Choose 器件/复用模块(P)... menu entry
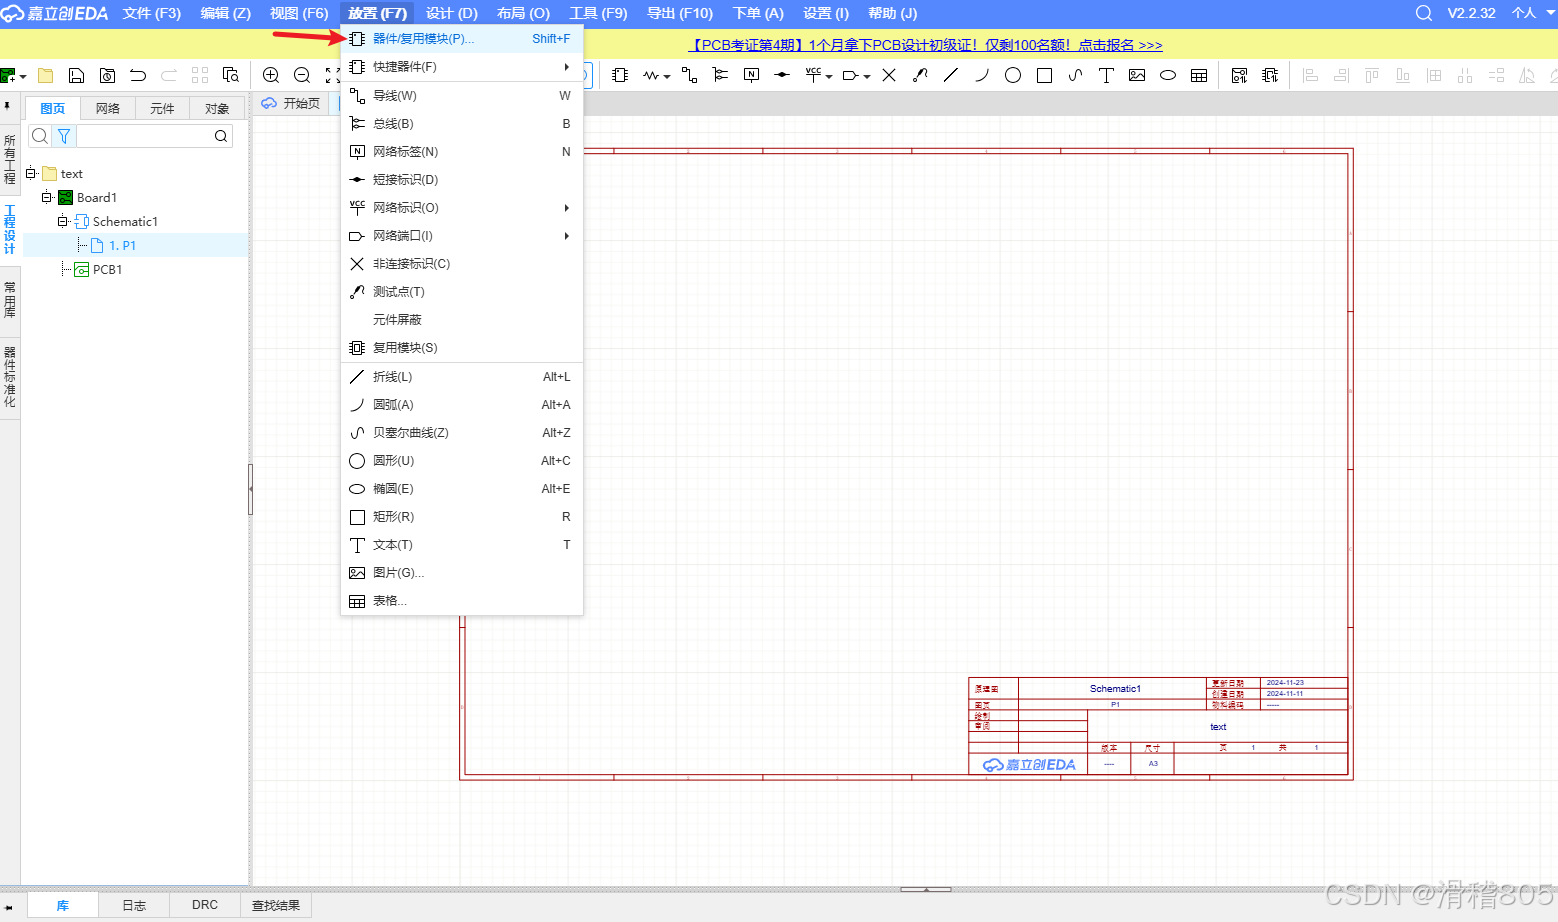Screen dimensions: 1558x922 pyautogui.click(x=462, y=39)
